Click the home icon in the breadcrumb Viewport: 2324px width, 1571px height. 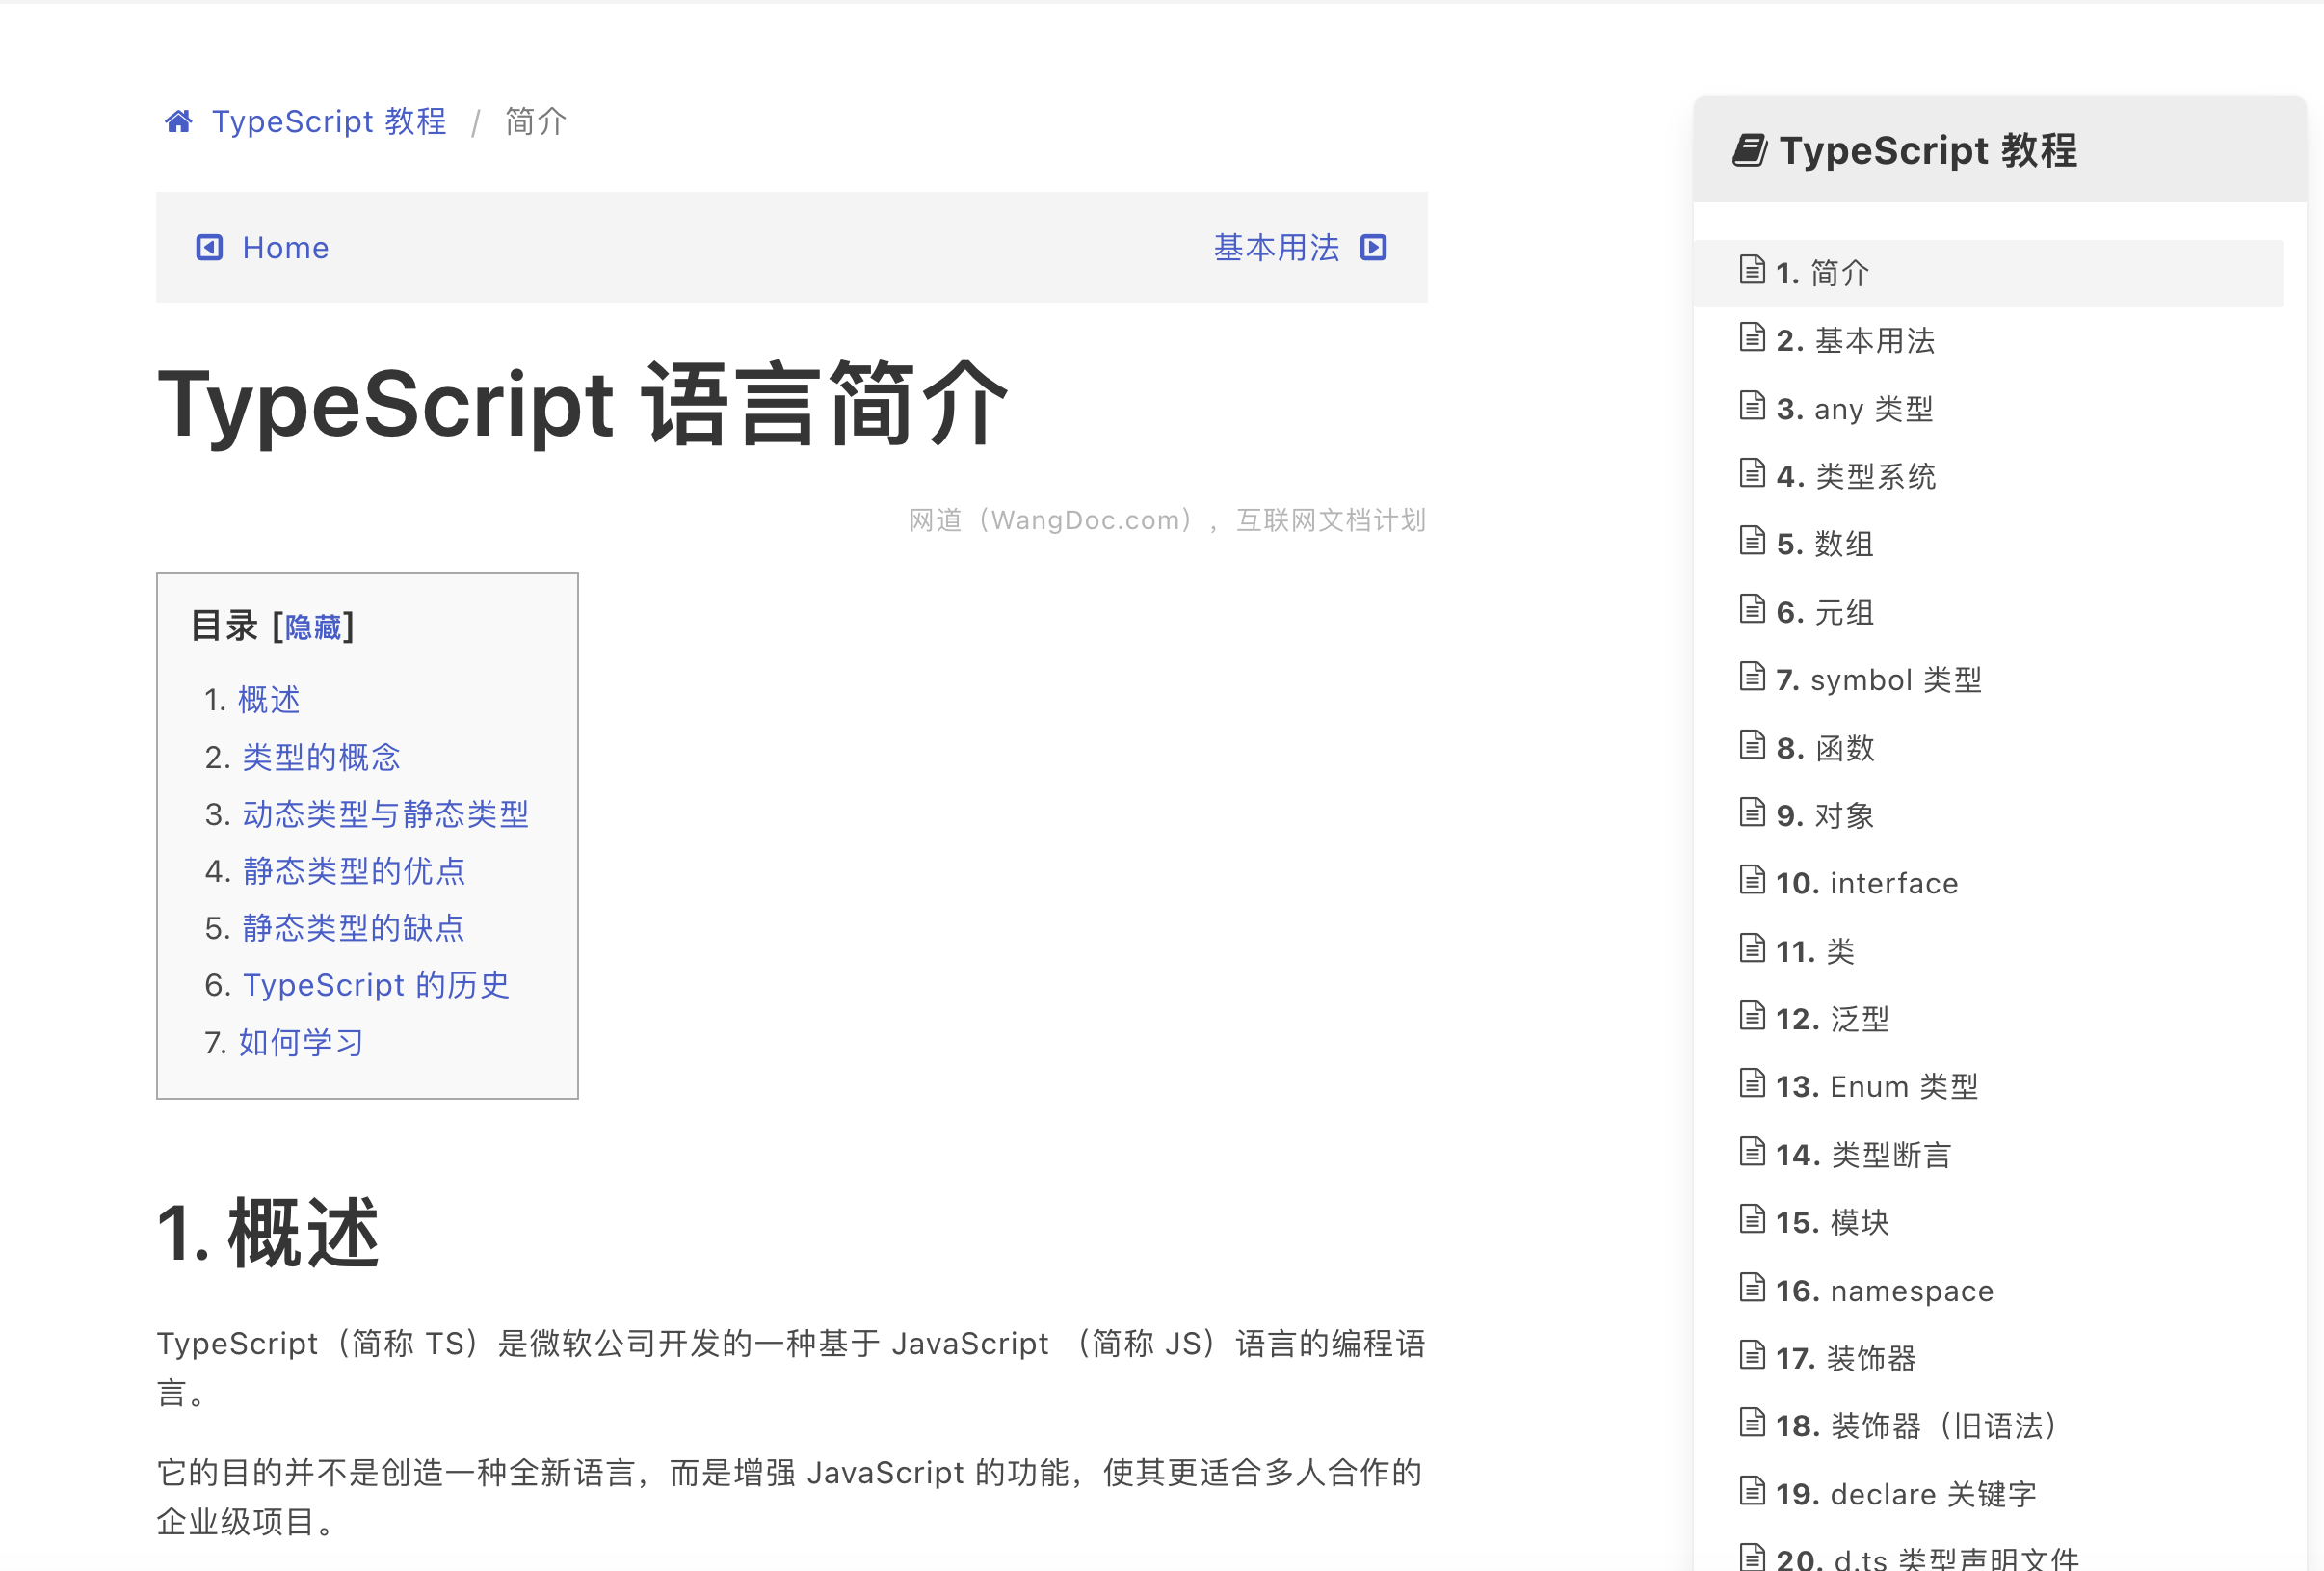click(x=178, y=120)
